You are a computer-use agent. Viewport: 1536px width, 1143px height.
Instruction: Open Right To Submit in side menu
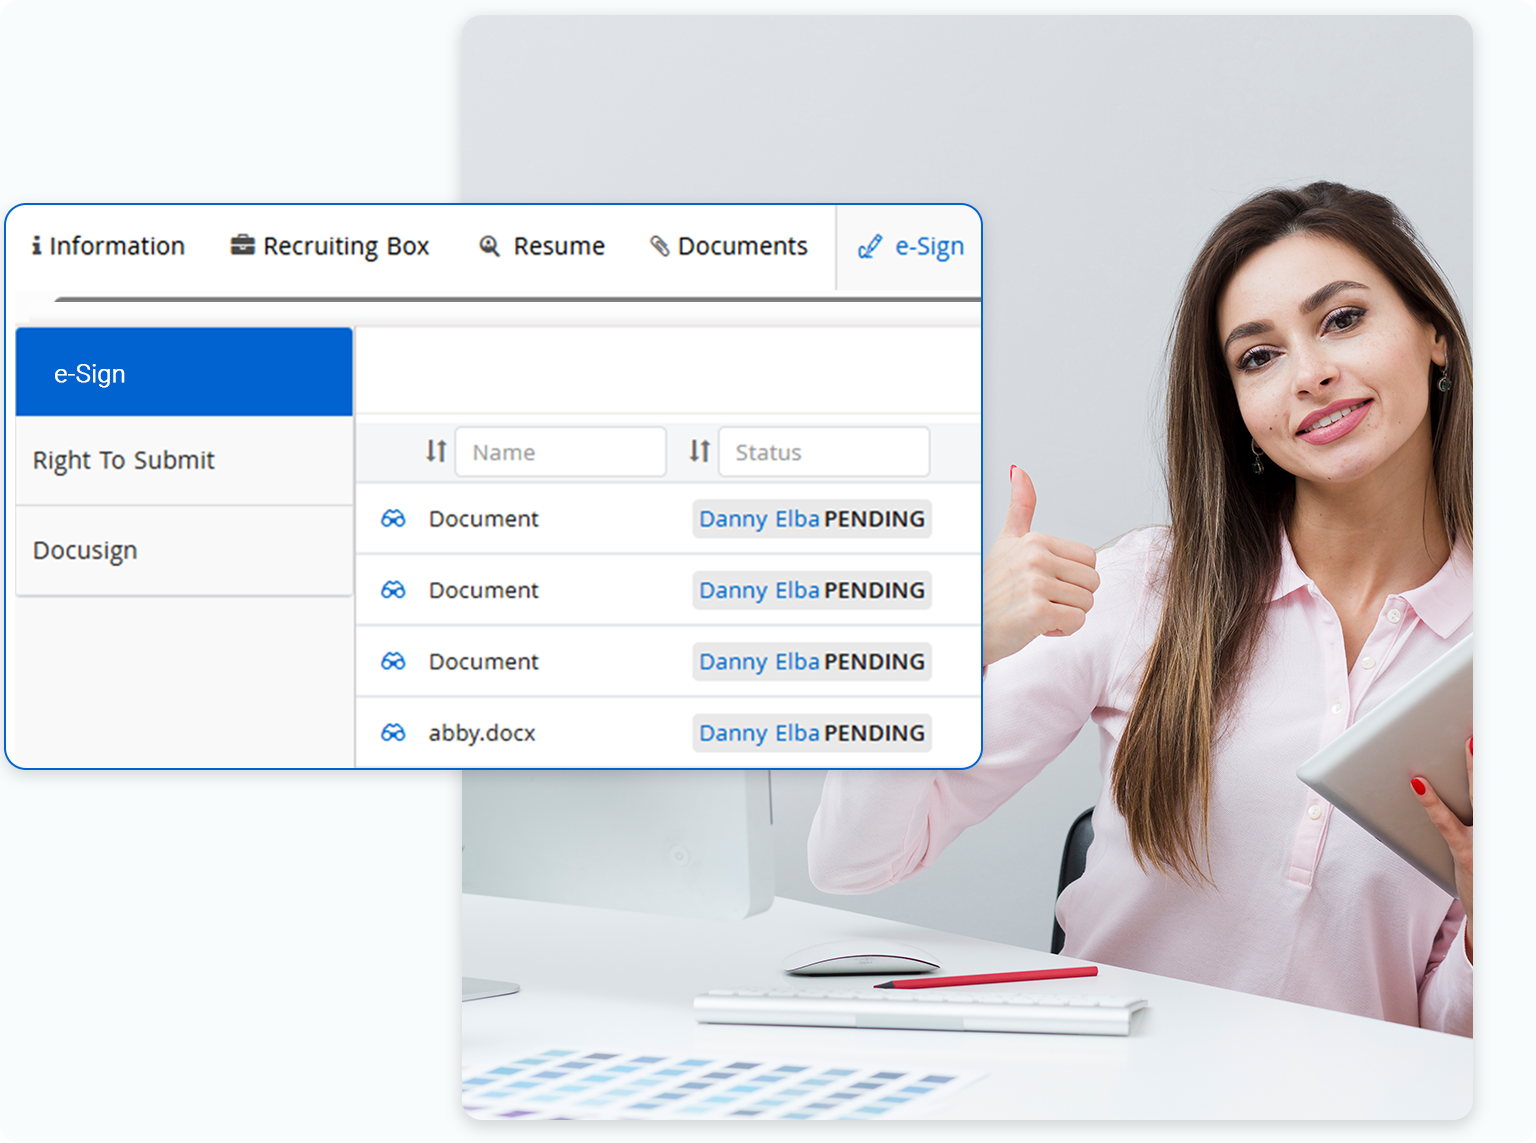(x=184, y=461)
